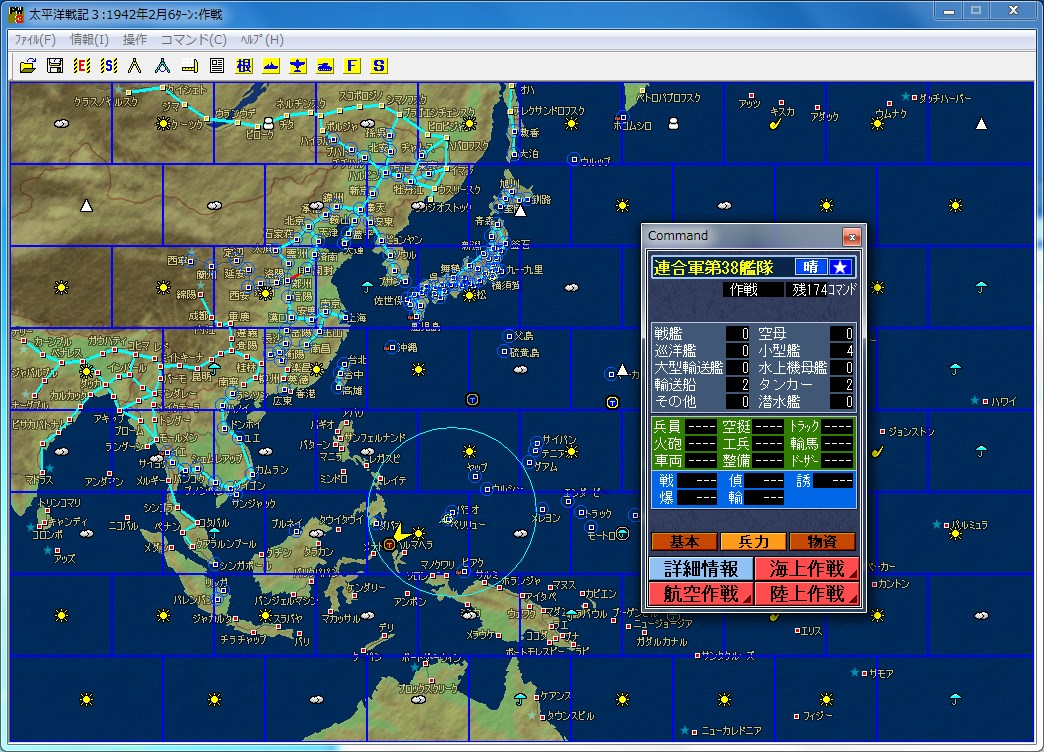Image resolution: width=1044 pixels, height=752 pixels.
Task: Switch to the 兵力 tab
Action: pyautogui.click(x=754, y=542)
